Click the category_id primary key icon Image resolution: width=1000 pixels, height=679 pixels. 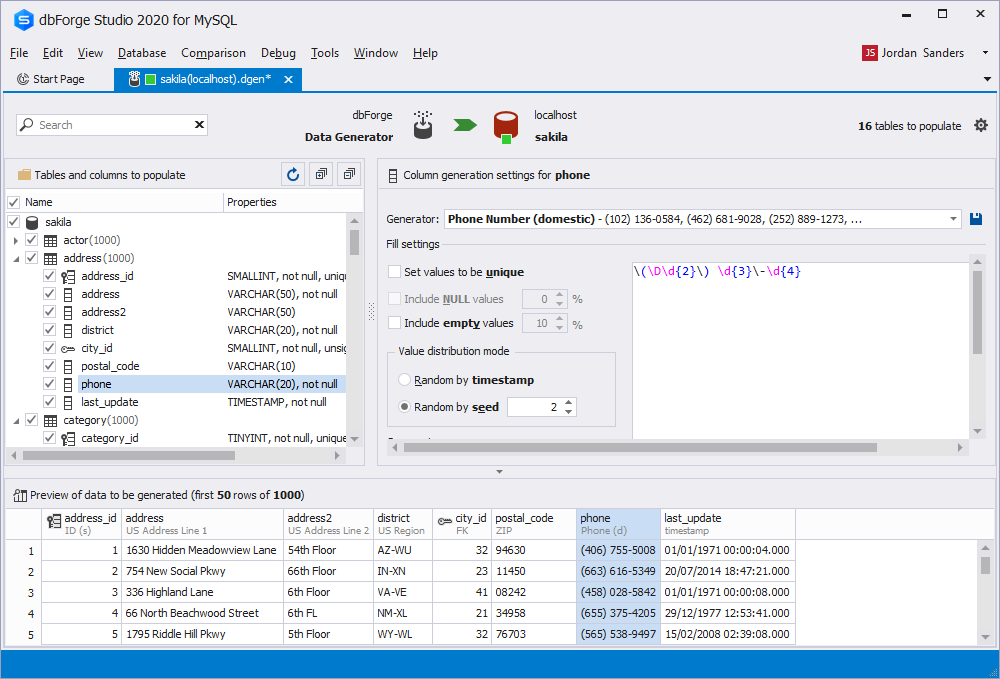coord(68,438)
